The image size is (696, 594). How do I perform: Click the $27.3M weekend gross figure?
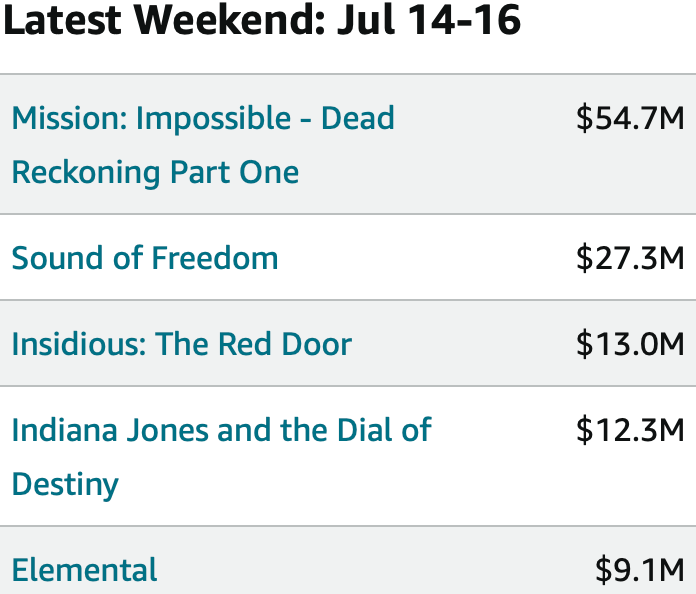[x=630, y=257]
